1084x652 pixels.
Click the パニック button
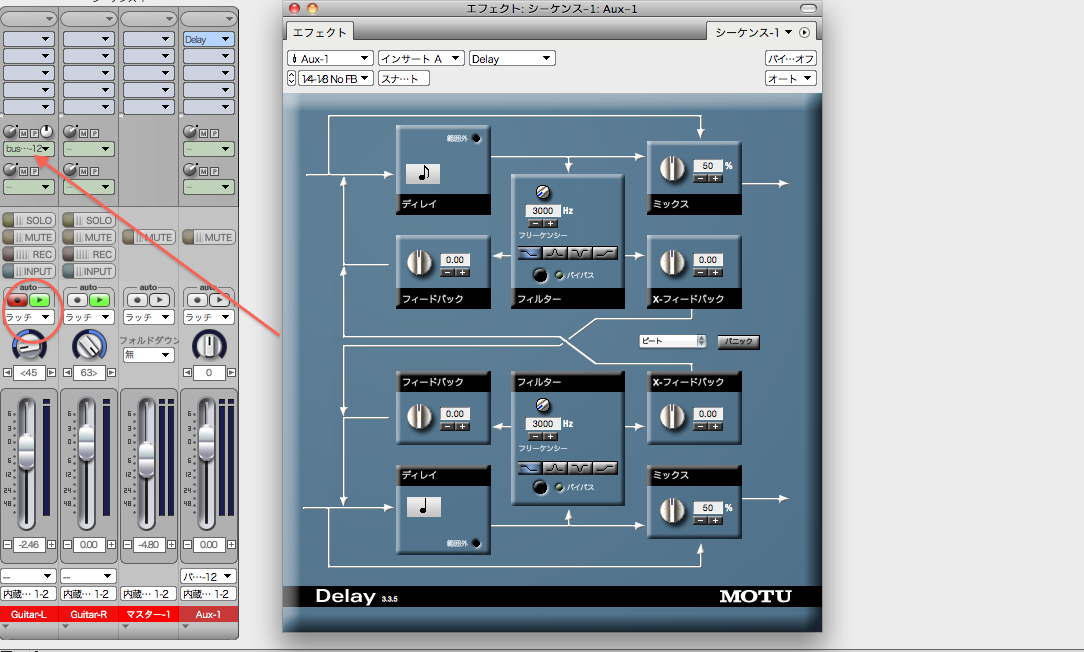point(738,342)
